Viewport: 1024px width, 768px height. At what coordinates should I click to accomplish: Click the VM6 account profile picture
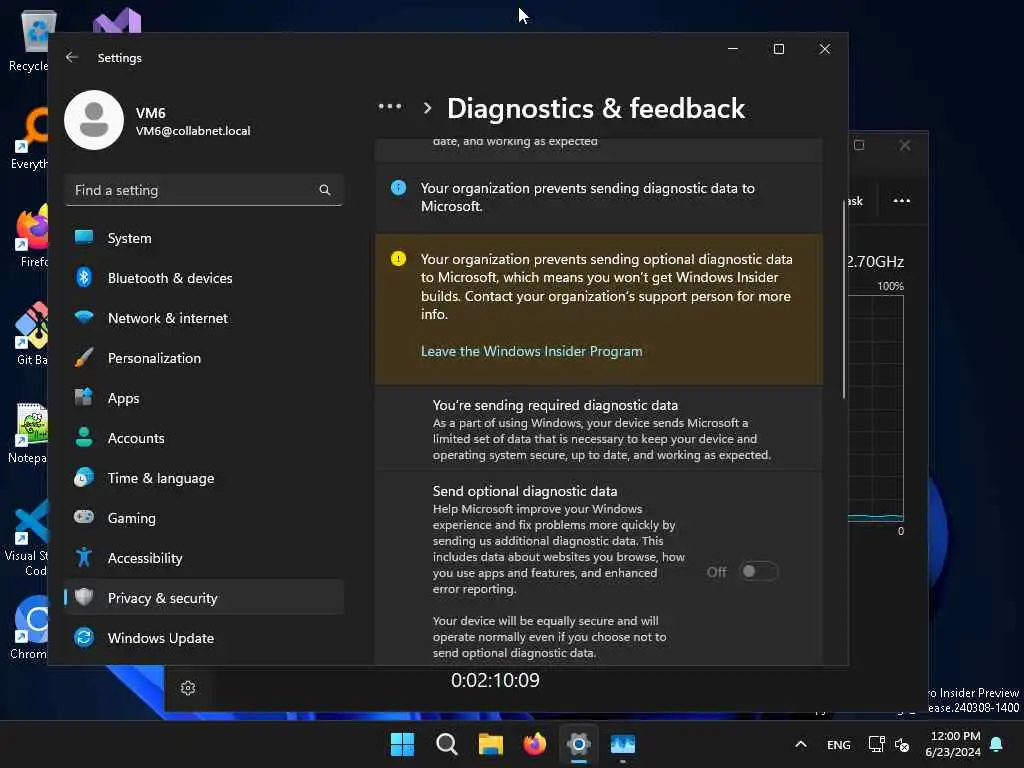[x=94, y=120]
